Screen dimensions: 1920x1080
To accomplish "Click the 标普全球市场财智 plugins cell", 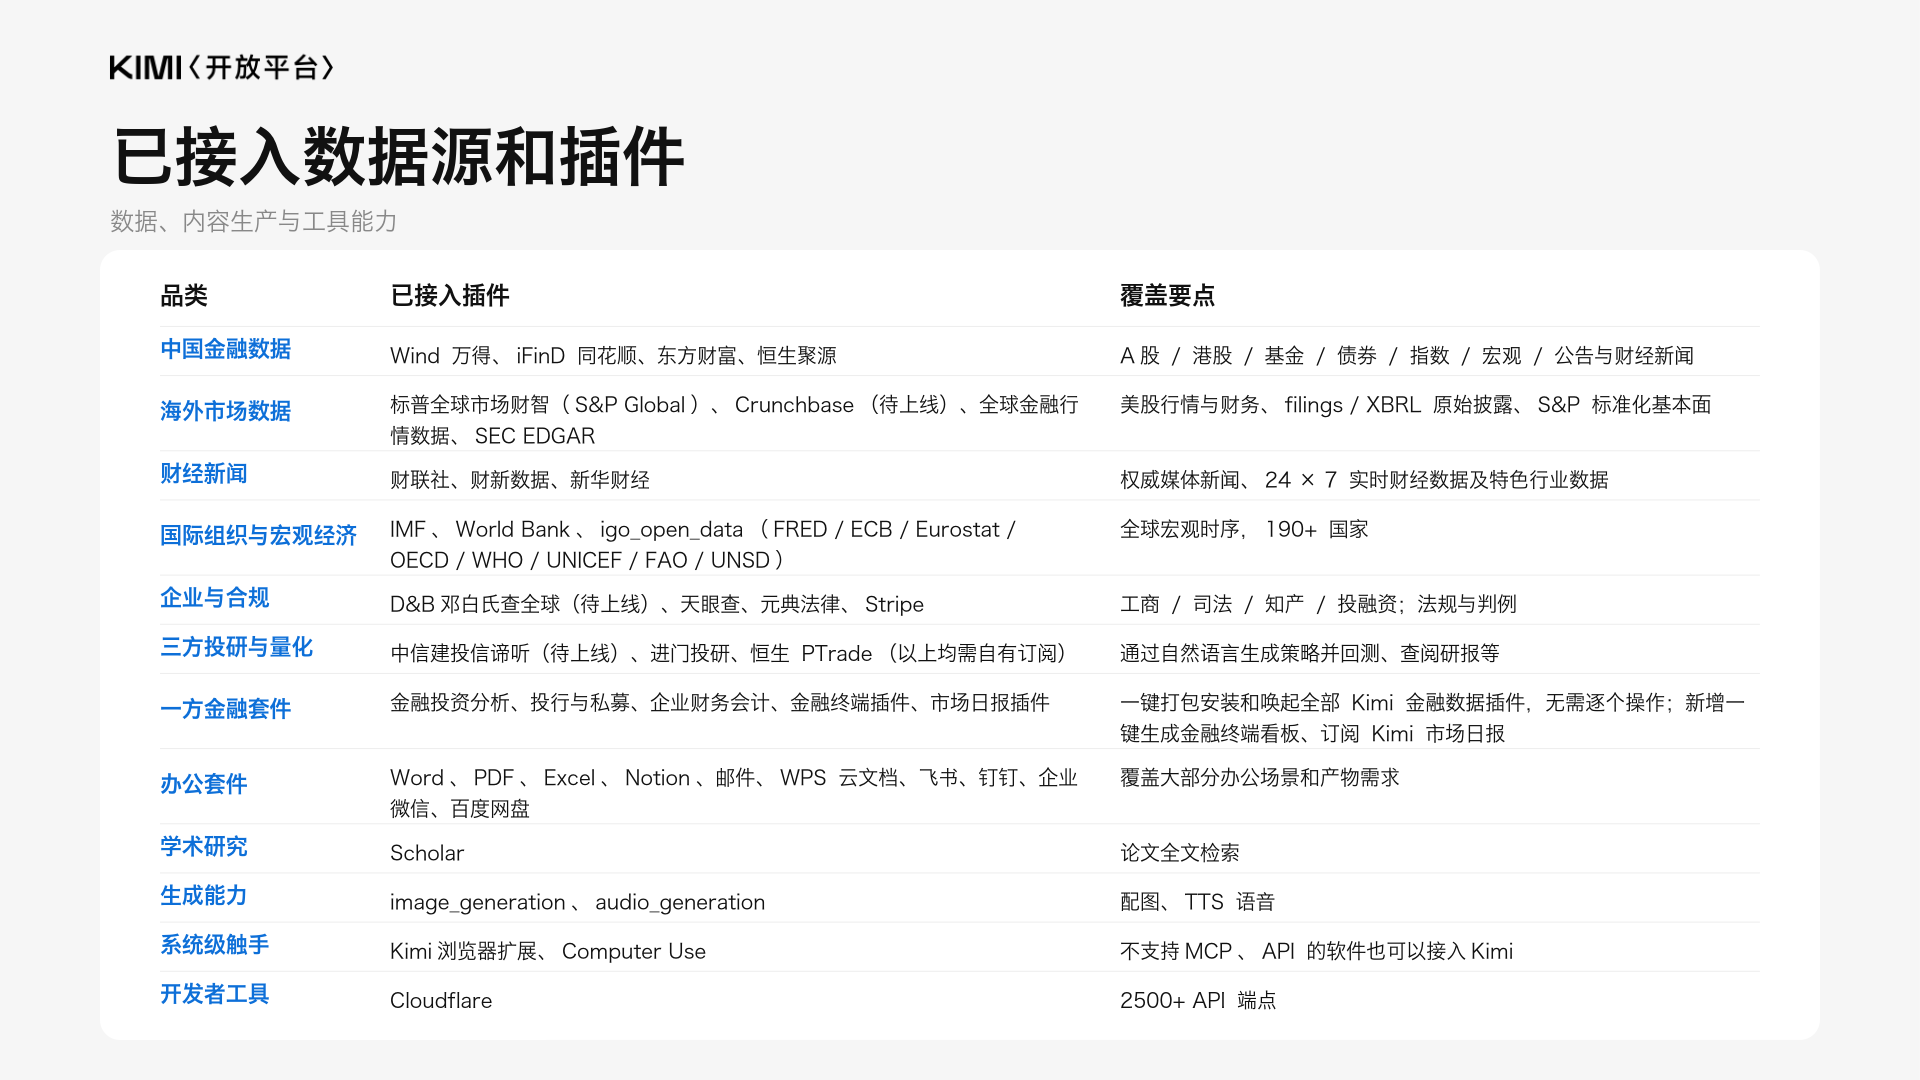I will click(735, 420).
